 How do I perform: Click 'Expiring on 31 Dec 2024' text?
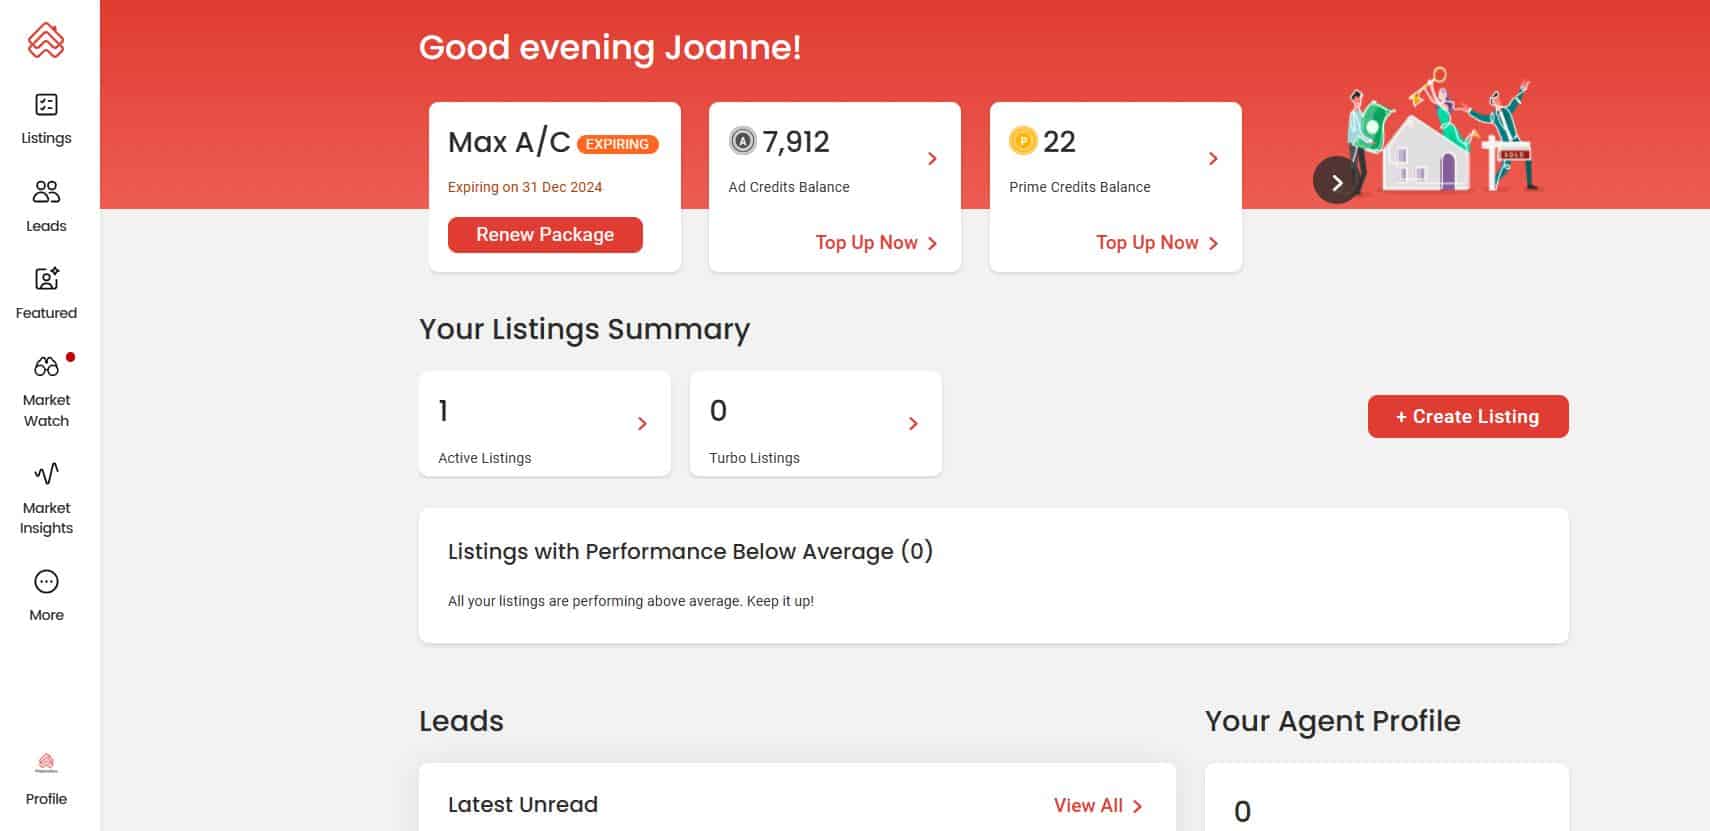[525, 187]
